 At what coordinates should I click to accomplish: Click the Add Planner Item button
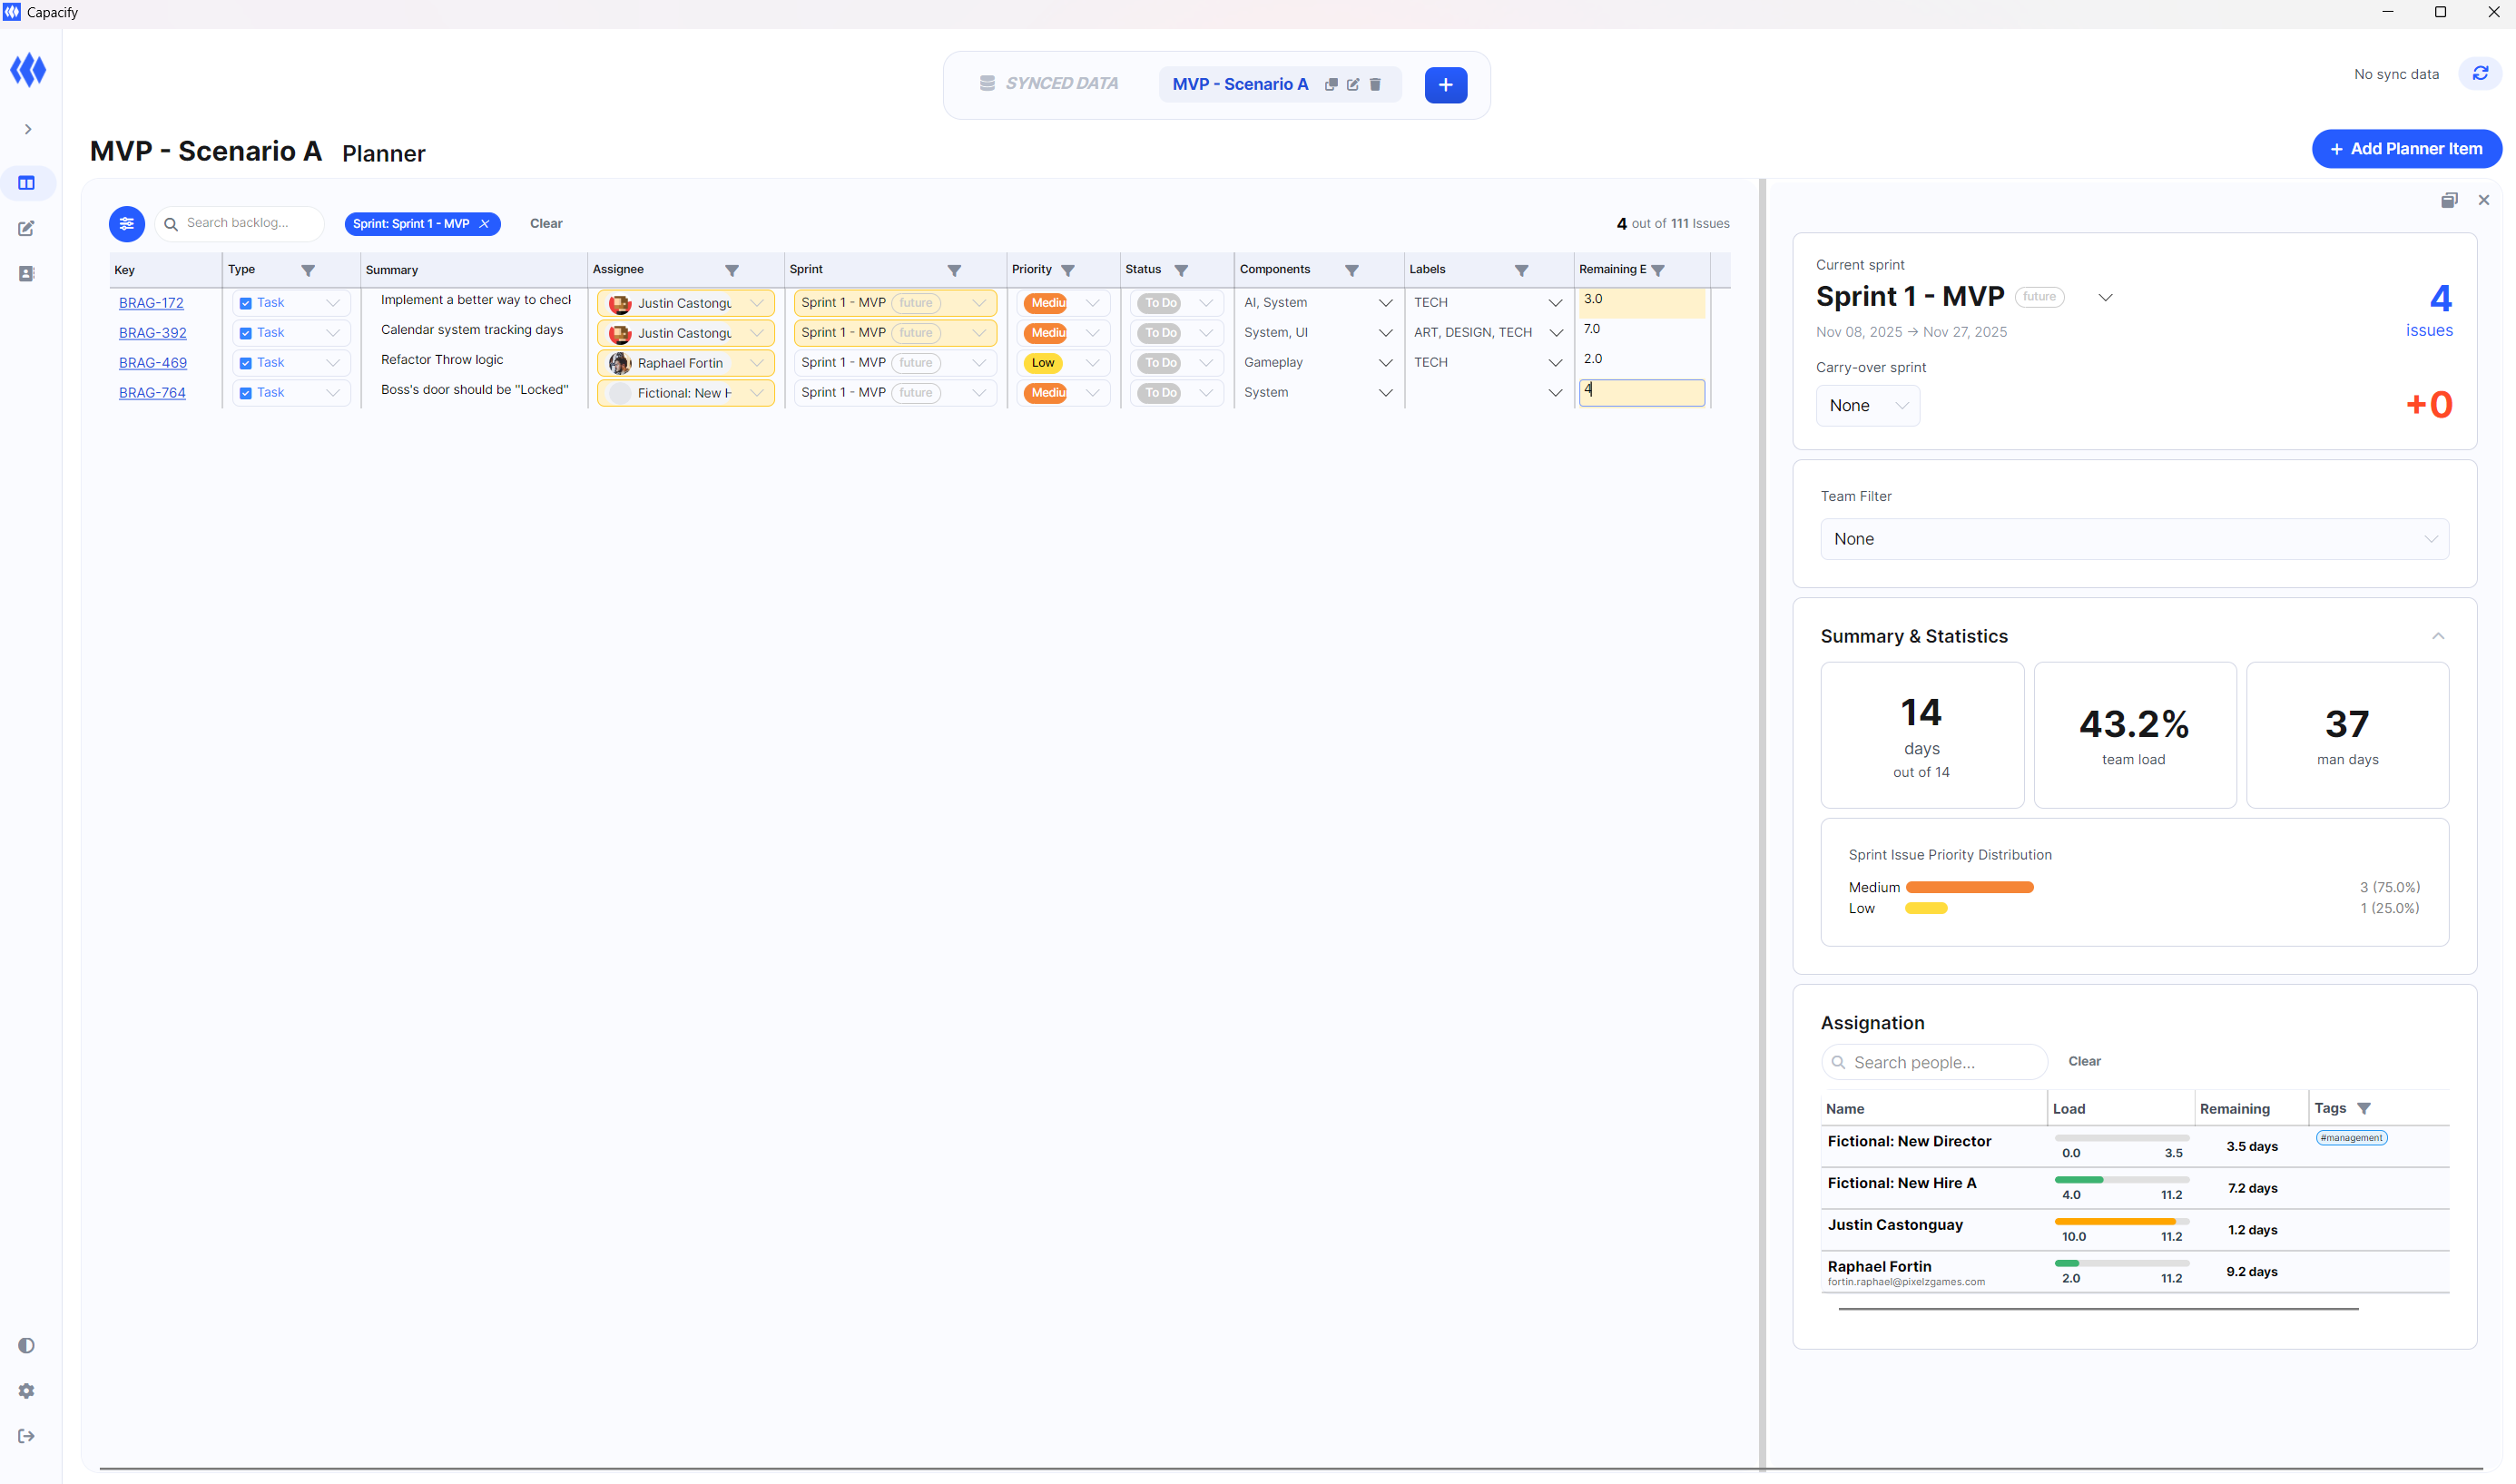[x=2405, y=148]
